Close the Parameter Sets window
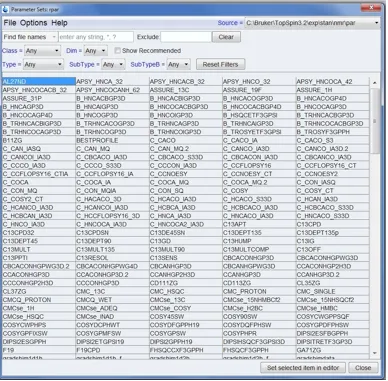The width and height of the screenshot is (388, 381). point(370,7)
